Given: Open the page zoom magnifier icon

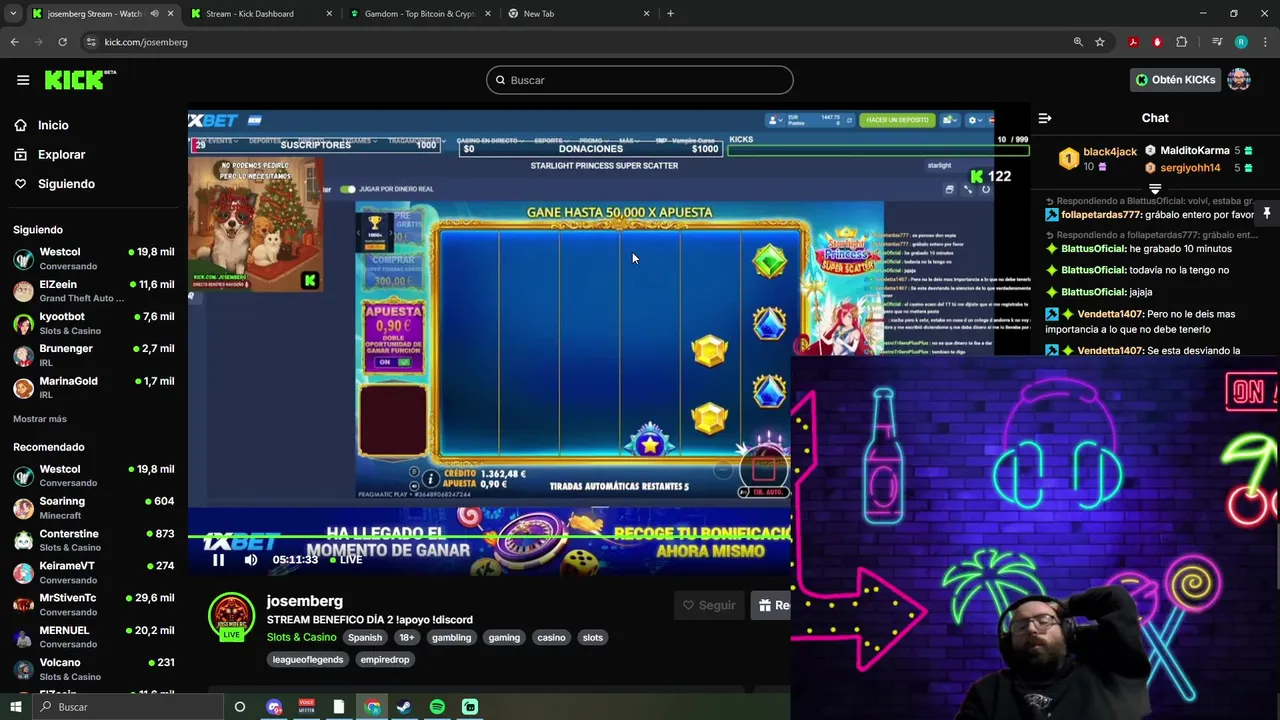Looking at the screenshot, I should tap(1078, 42).
